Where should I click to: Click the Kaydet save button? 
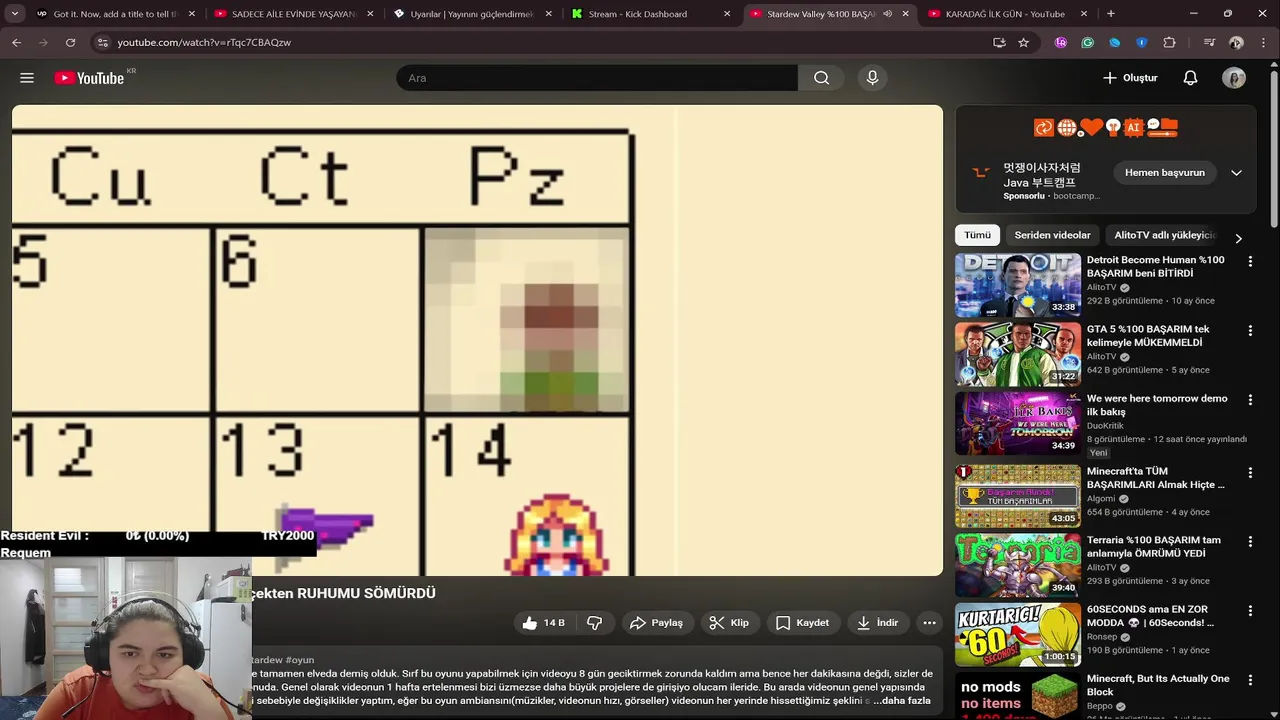802,623
